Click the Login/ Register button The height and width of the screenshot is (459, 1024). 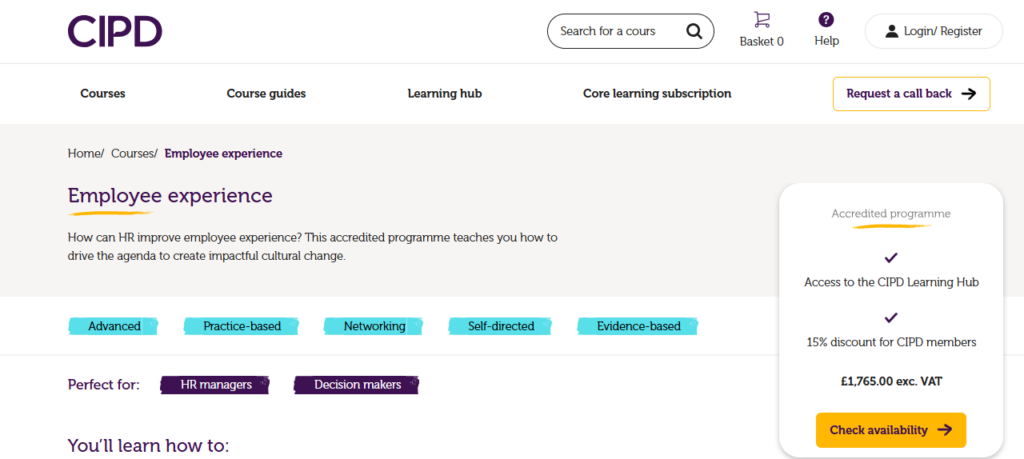click(933, 31)
